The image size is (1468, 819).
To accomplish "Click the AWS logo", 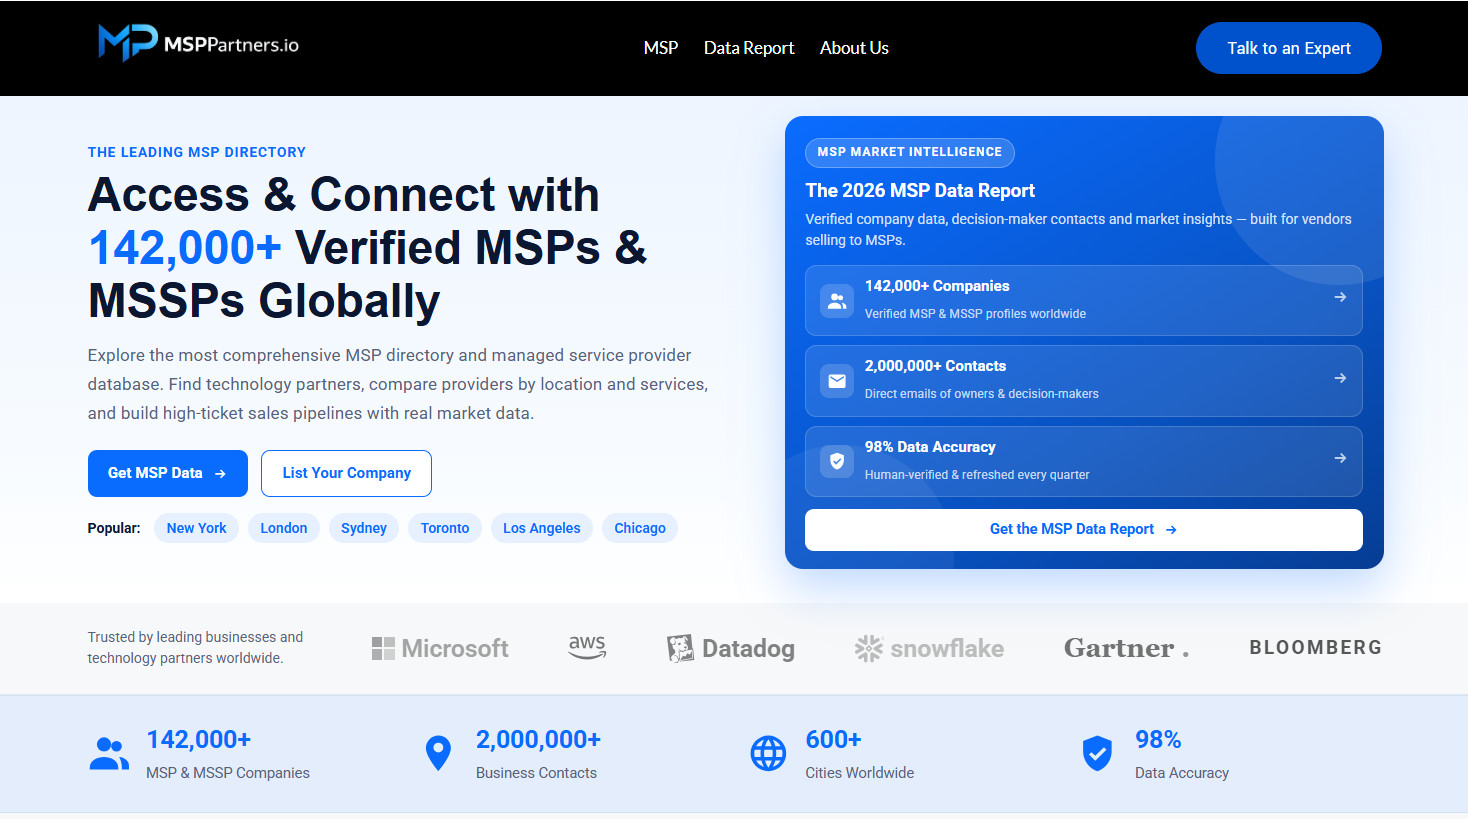I will click(x=587, y=648).
